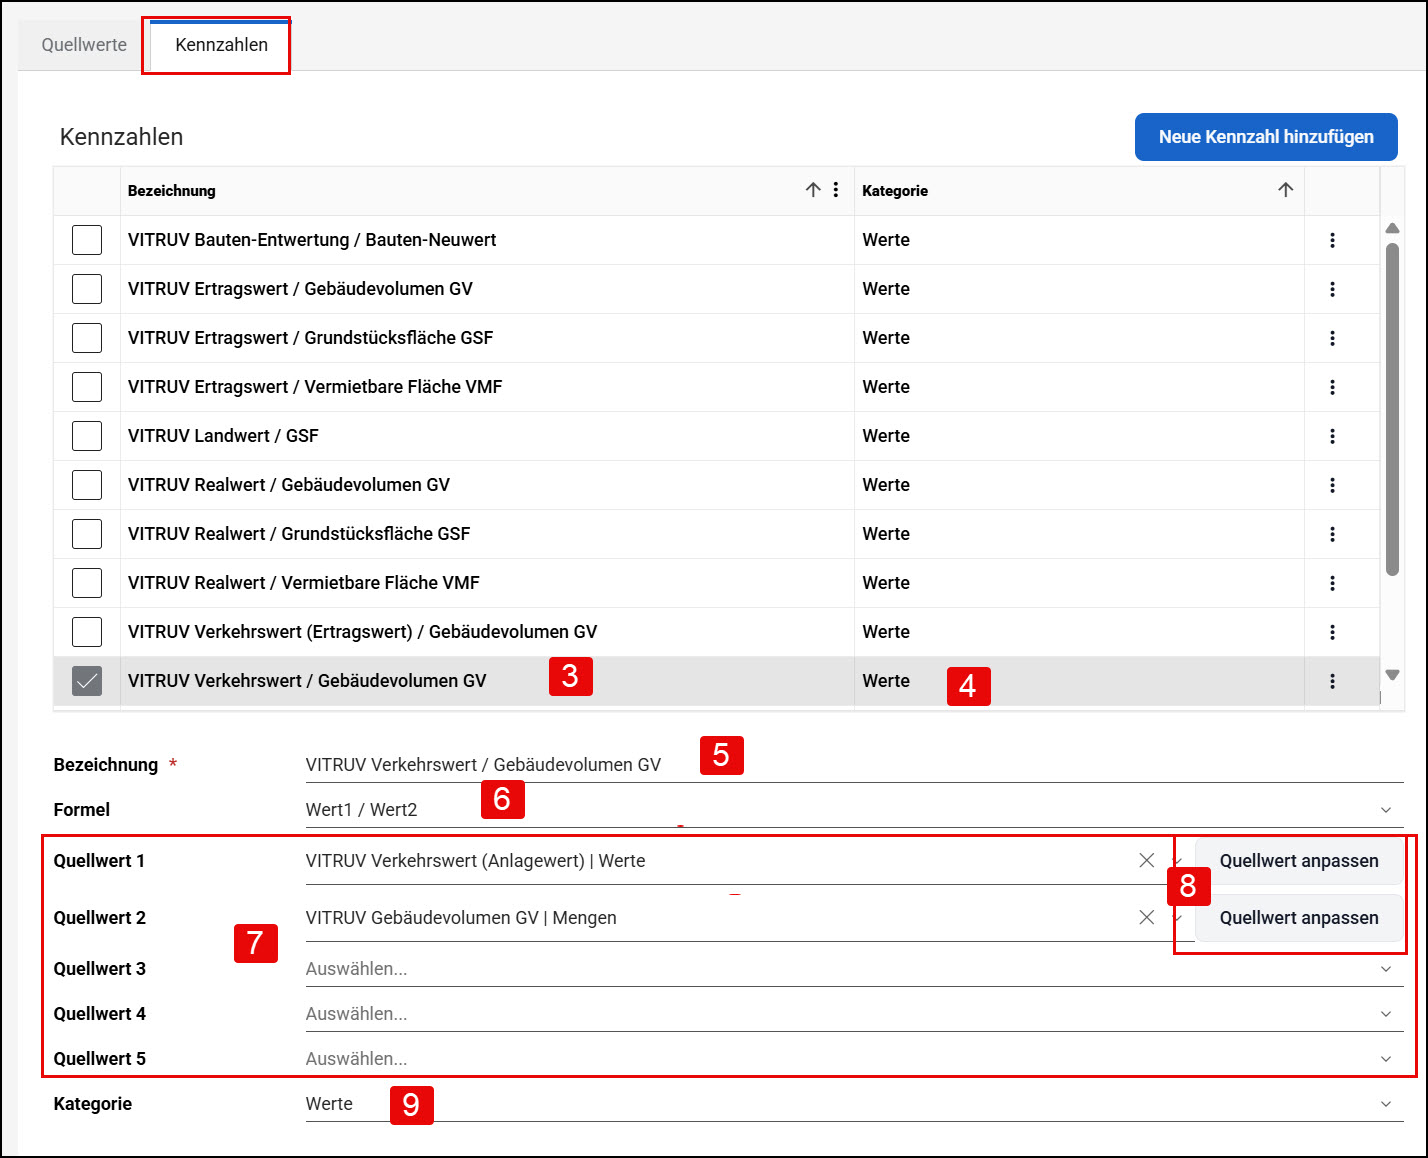Select the Kennzahlen tab
This screenshot has height=1158, width=1428.
[221, 45]
